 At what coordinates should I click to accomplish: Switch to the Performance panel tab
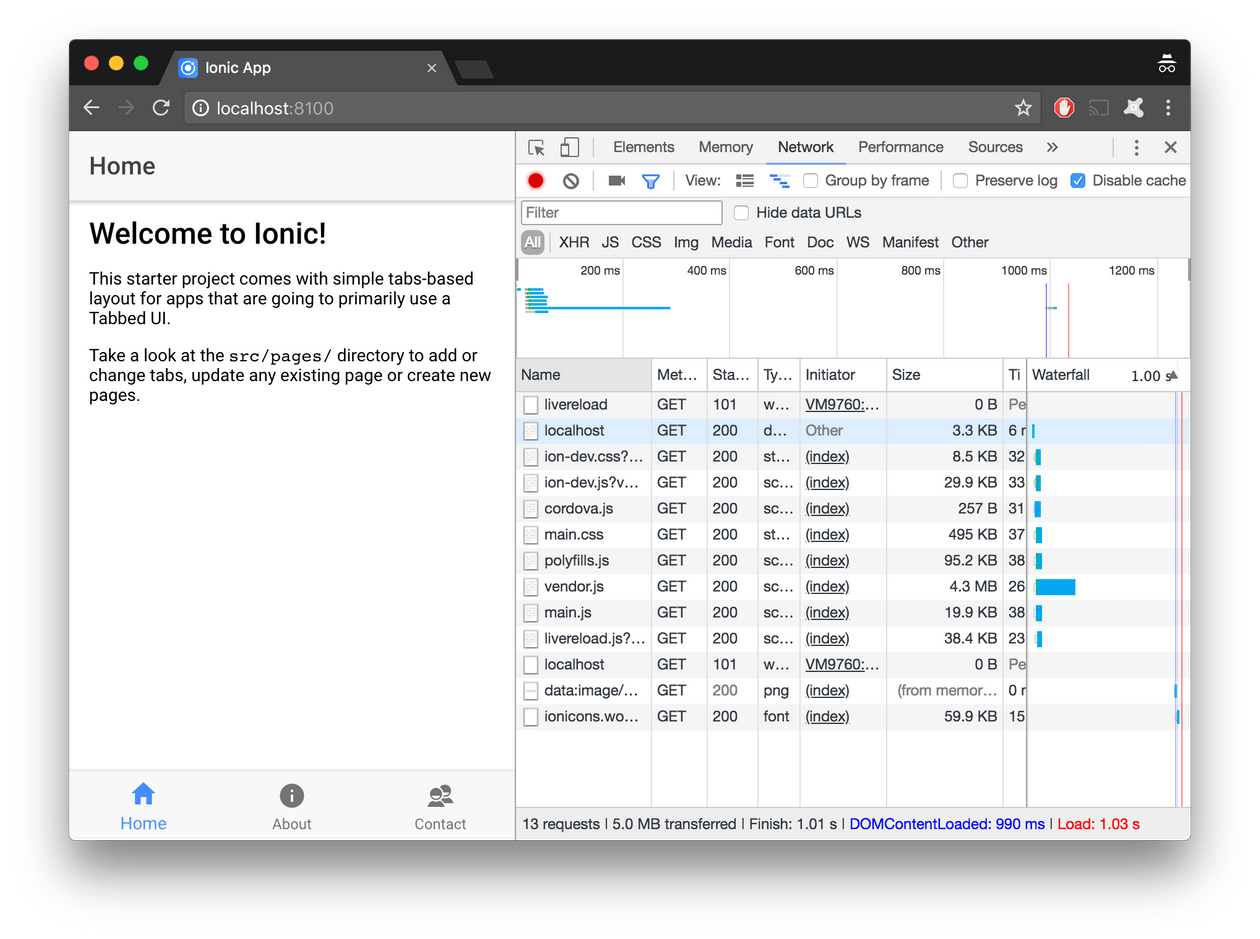[x=900, y=147]
